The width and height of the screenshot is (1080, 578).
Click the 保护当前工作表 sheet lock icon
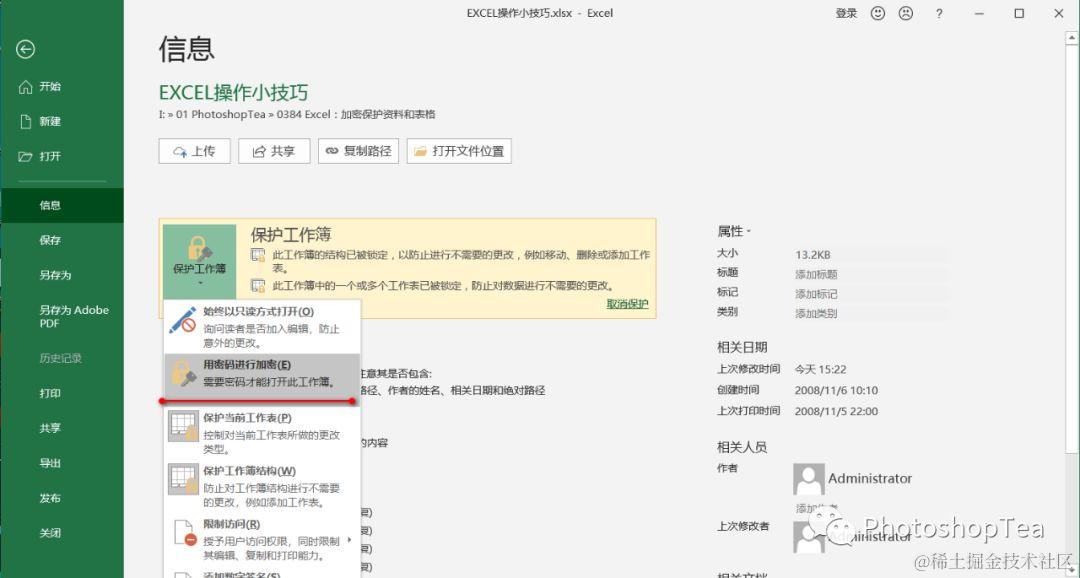pyautogui.click(x=183, y=426)
